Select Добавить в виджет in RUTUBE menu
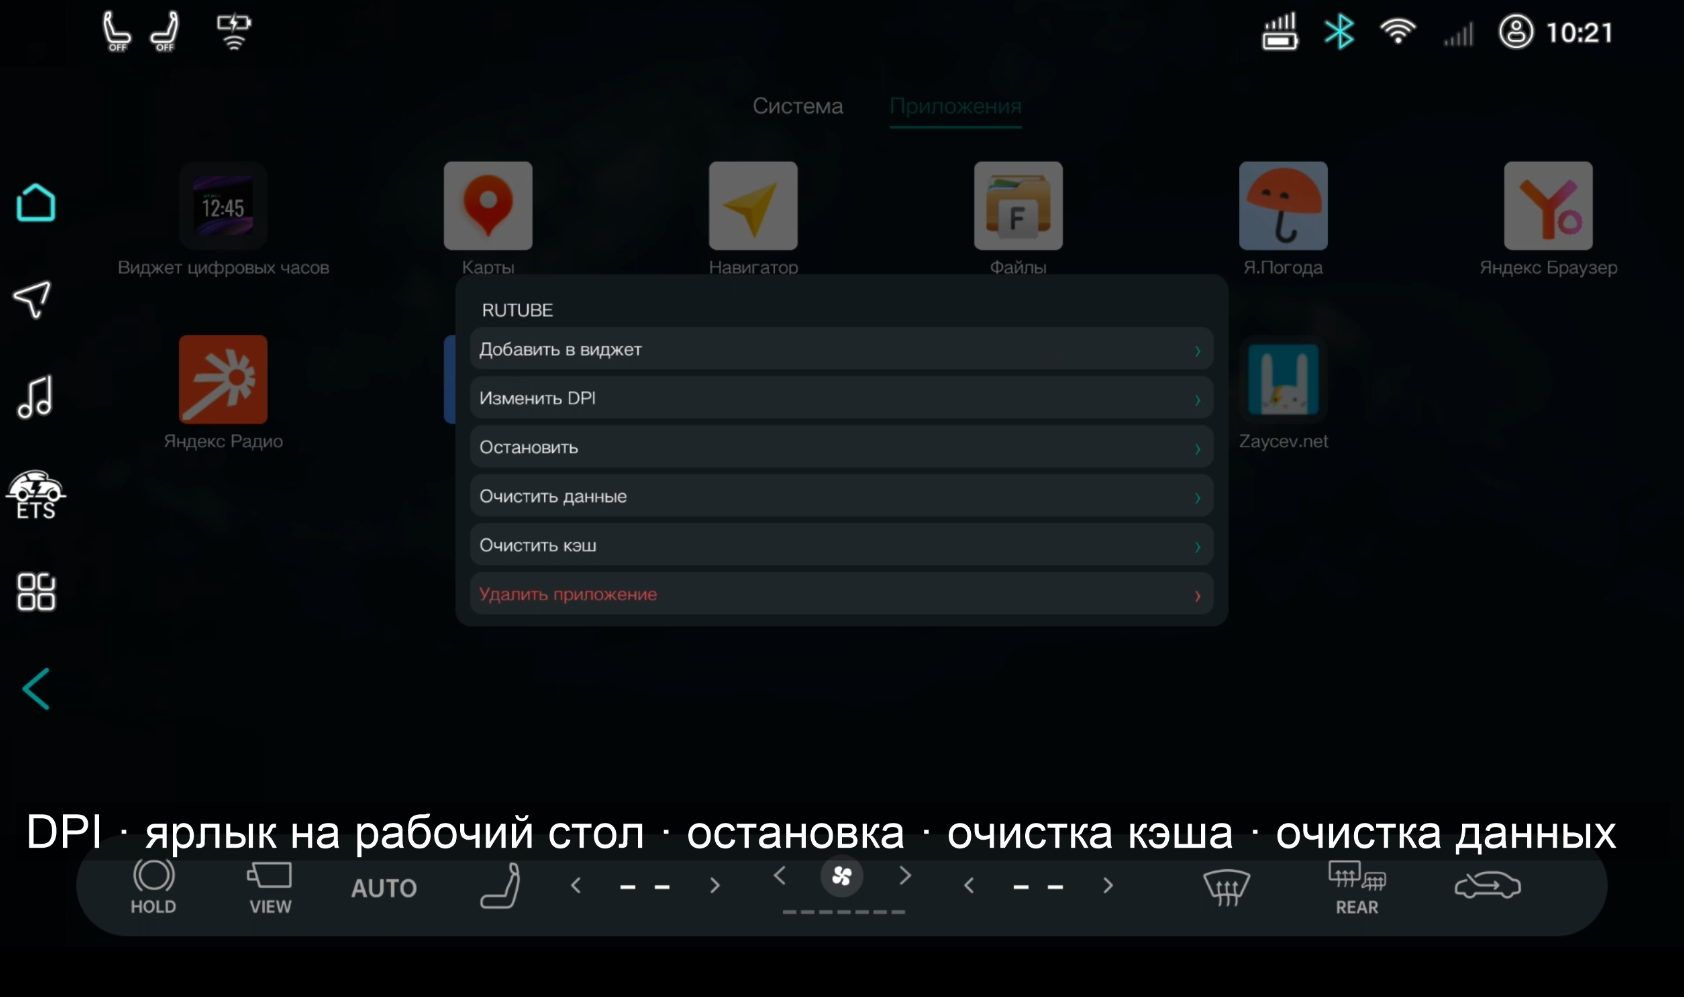 pyautogui.click(x=841, y=349)
